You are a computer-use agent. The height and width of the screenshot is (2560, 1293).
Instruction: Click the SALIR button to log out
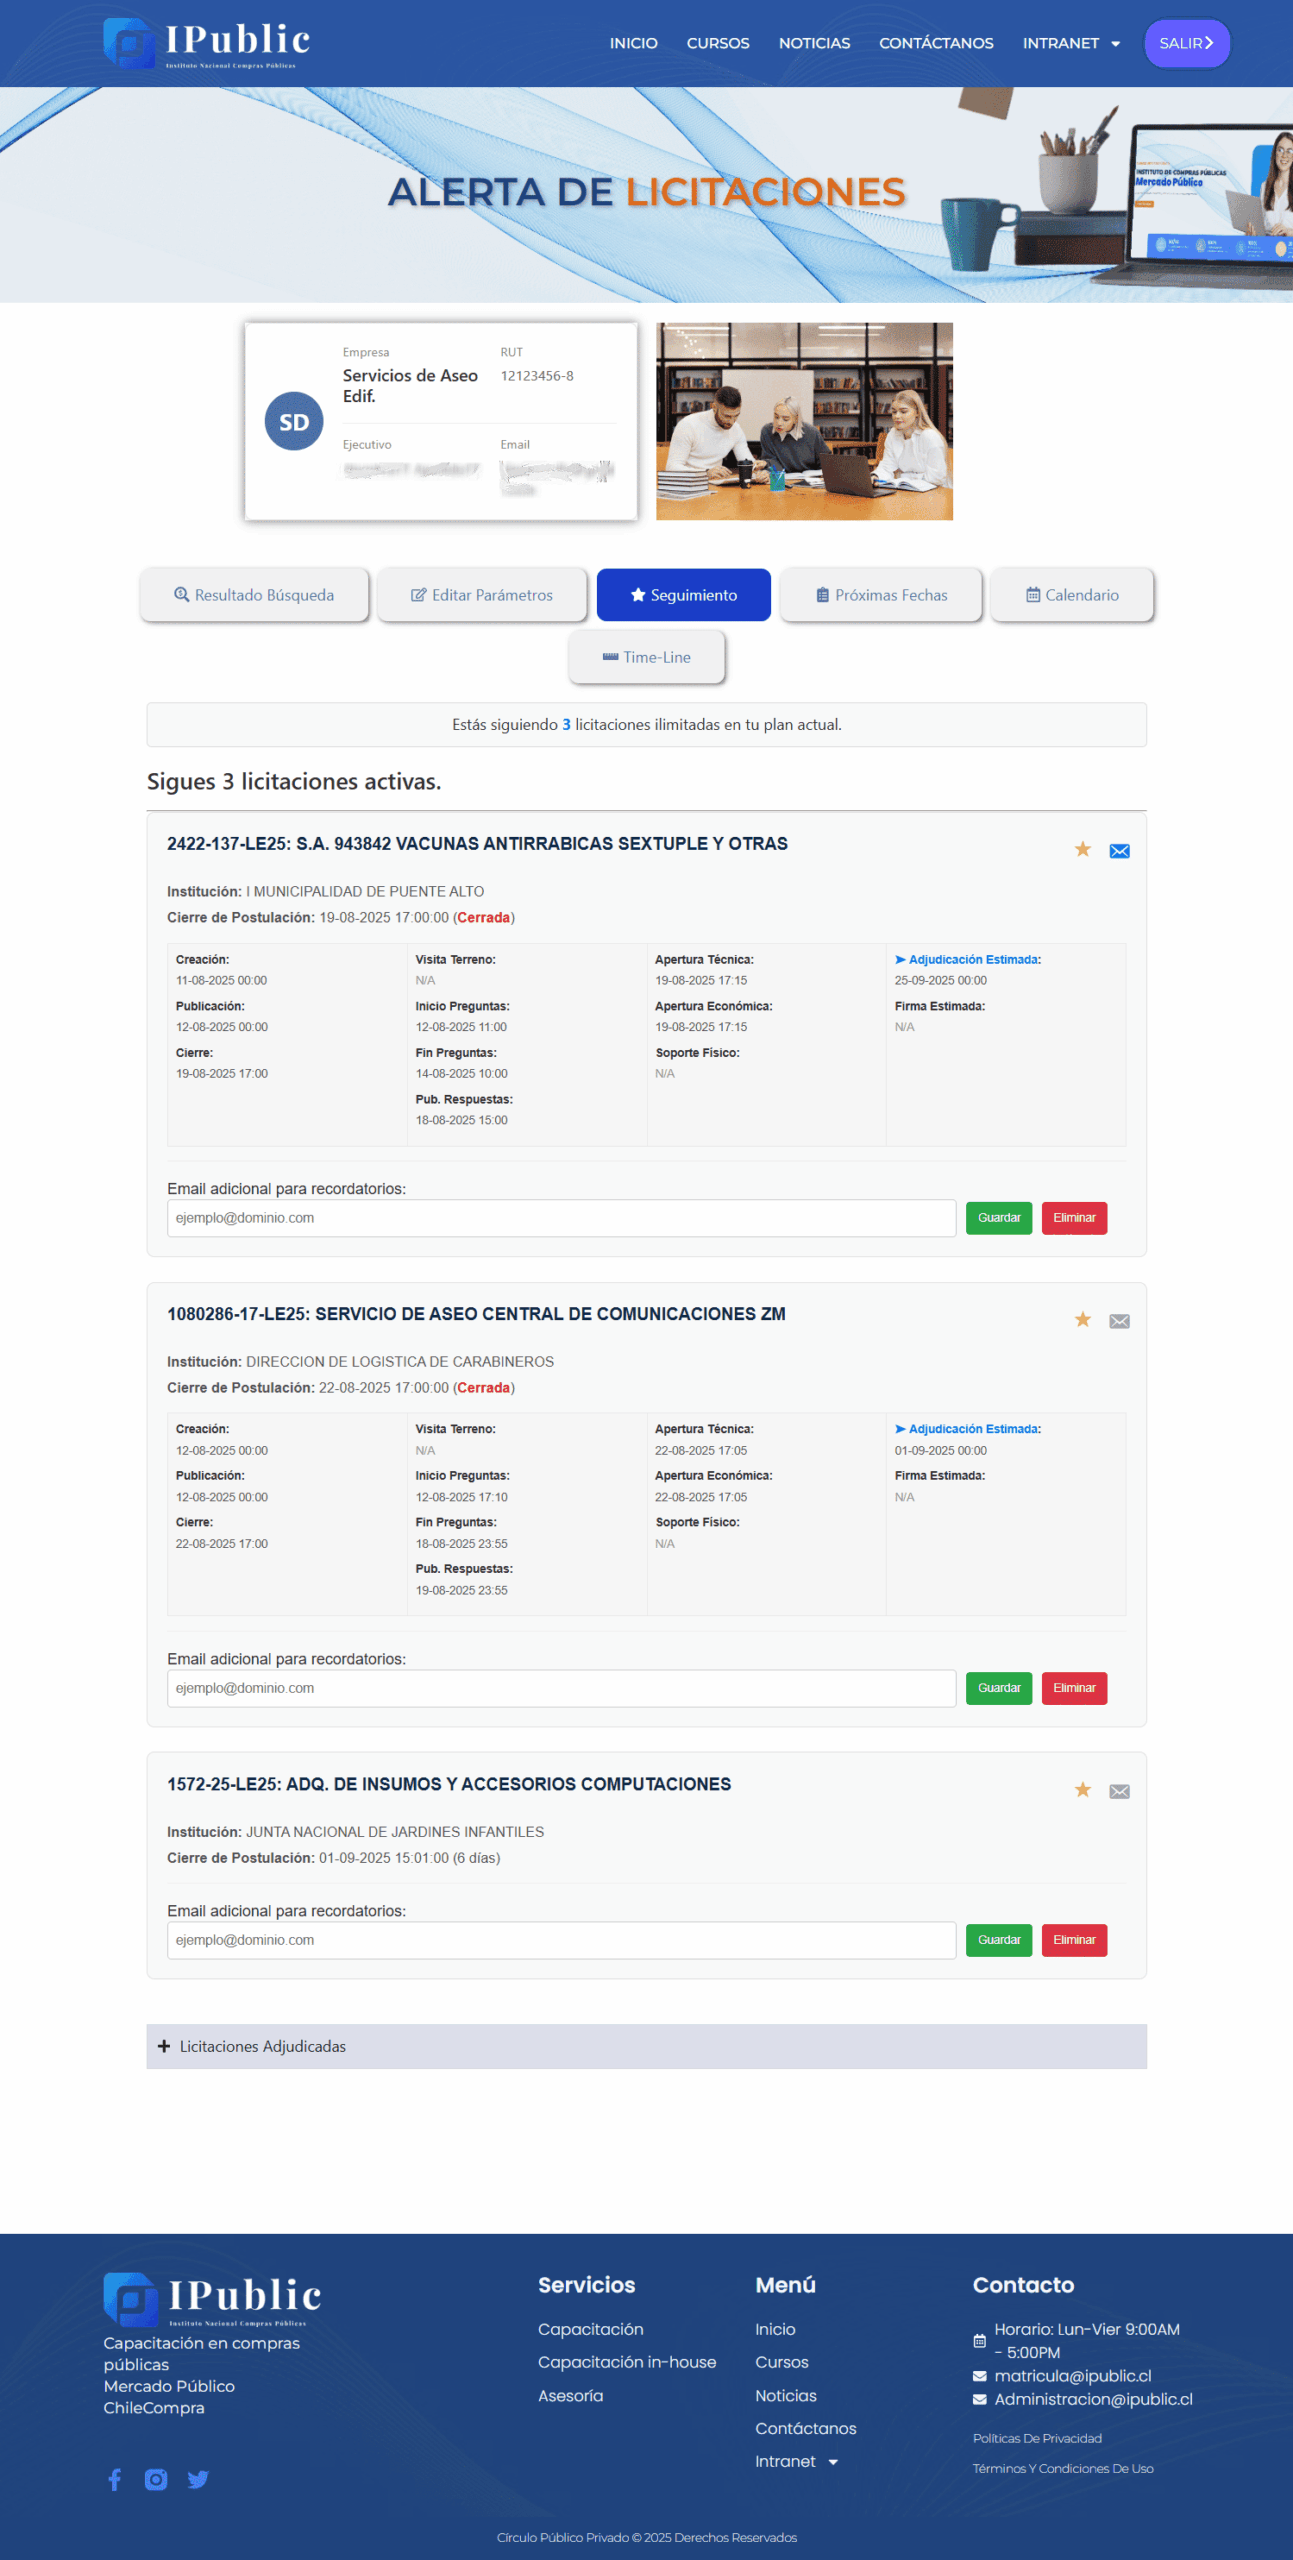coord(1186,43)
